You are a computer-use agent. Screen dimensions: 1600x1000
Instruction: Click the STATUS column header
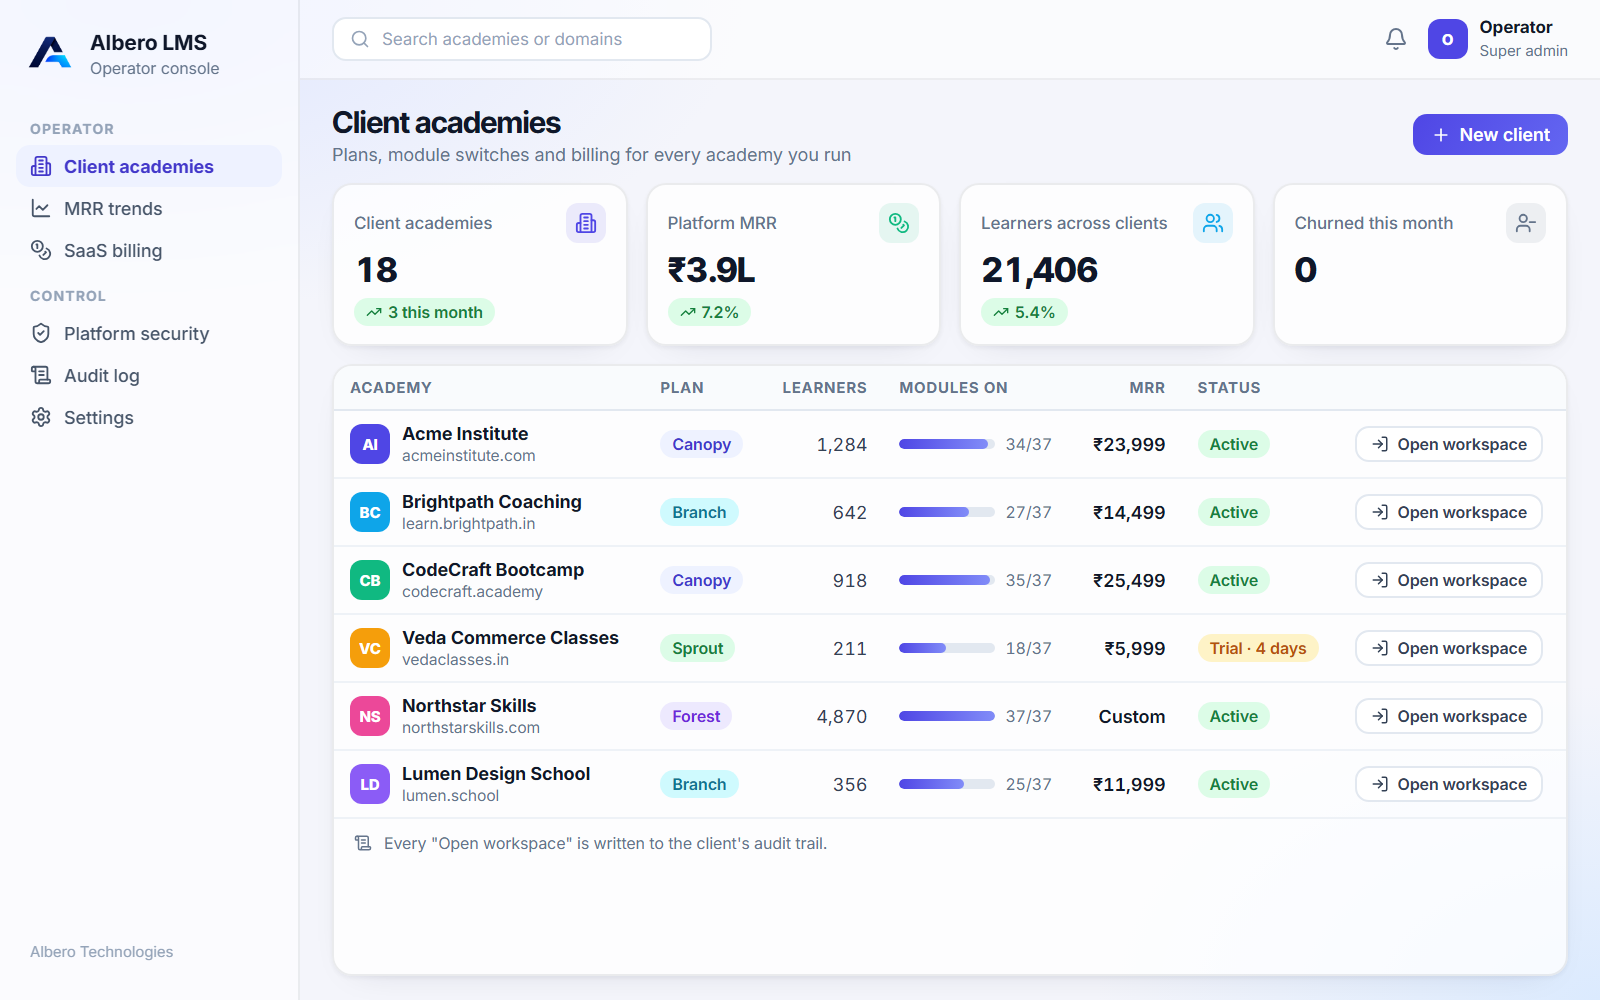[1229, 388]
